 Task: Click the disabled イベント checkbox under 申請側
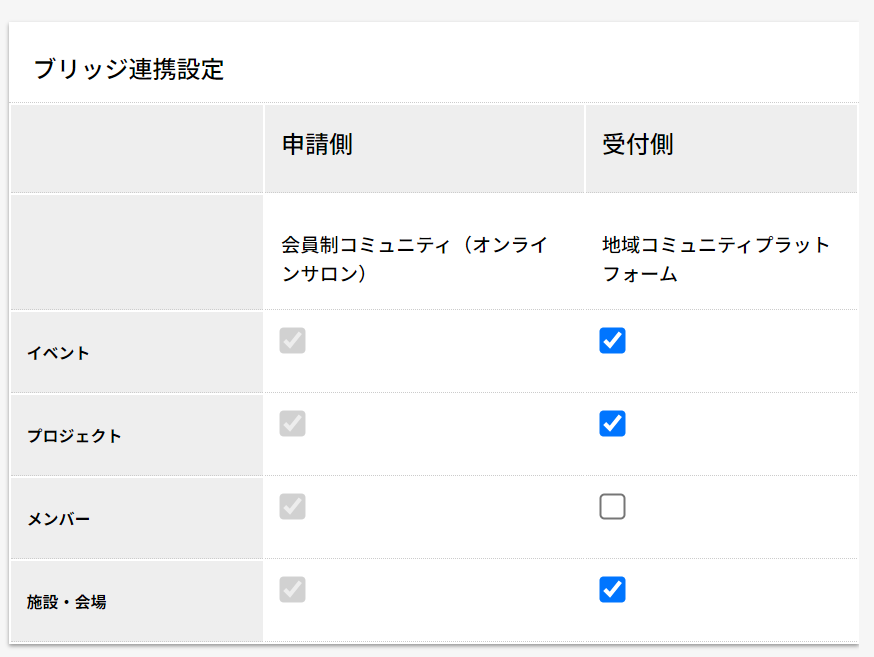[293, 341]
